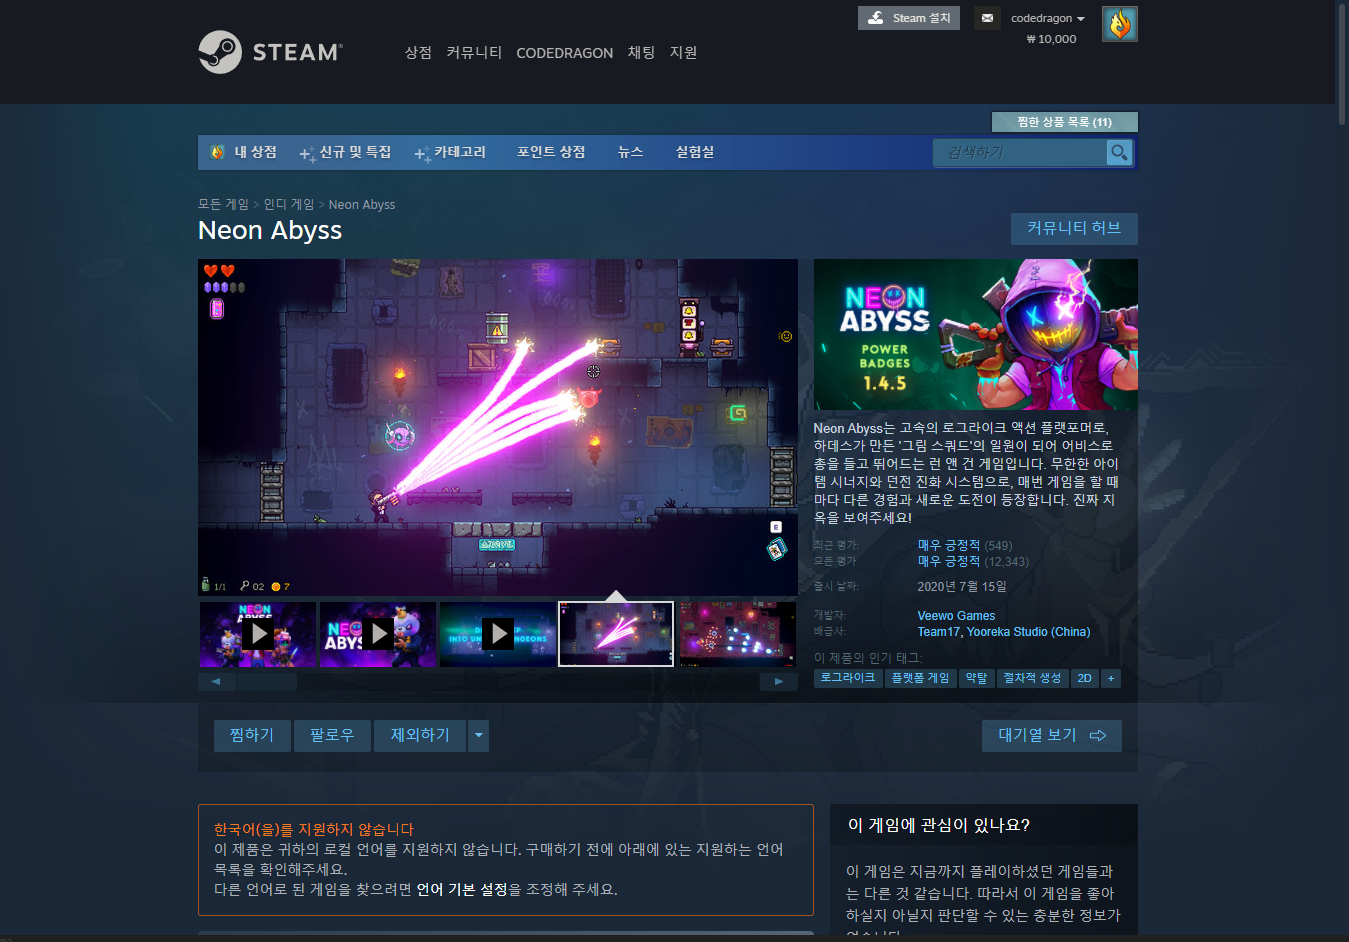Click left arrow of thumbnail strip
This screenshot has width=1349, height=942.
(216, 682)
